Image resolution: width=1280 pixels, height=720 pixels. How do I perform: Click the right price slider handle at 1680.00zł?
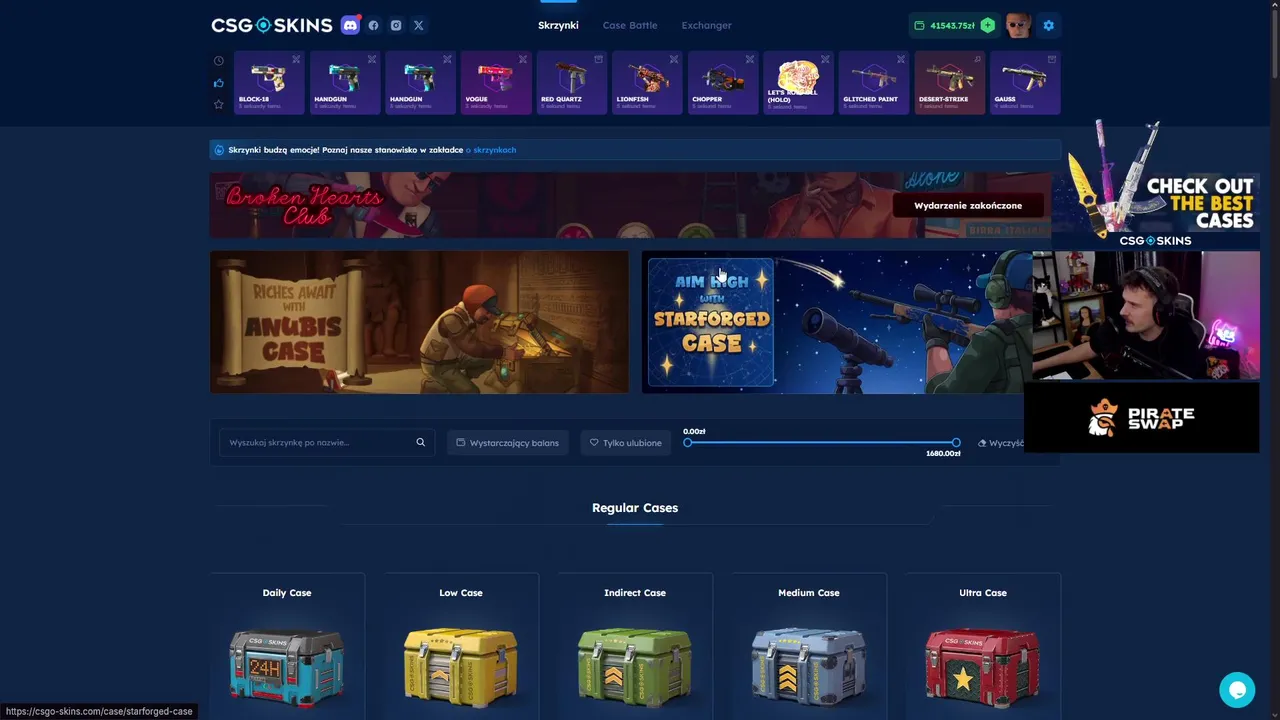tap(956, 442)
